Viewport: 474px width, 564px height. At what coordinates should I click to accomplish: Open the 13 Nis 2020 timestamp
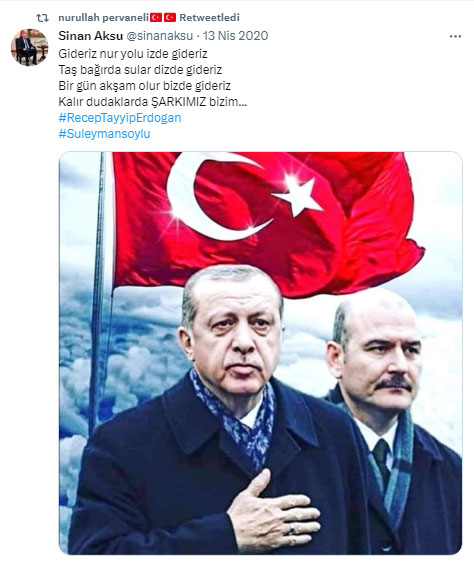pos(236,36)
